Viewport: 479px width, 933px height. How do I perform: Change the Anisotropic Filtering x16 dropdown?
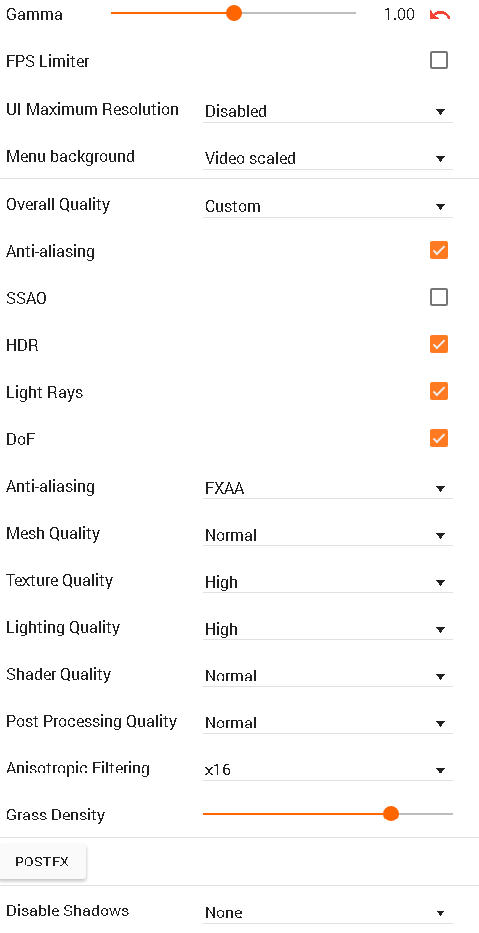pos(328,770)
